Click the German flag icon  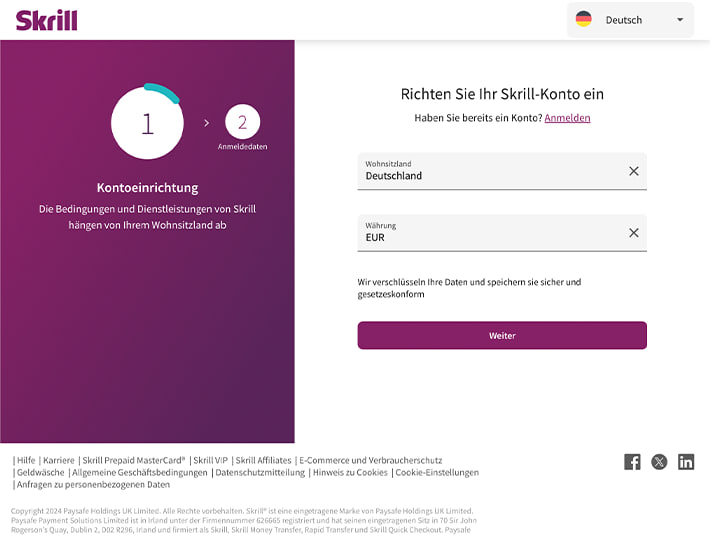tap(583, 19)
